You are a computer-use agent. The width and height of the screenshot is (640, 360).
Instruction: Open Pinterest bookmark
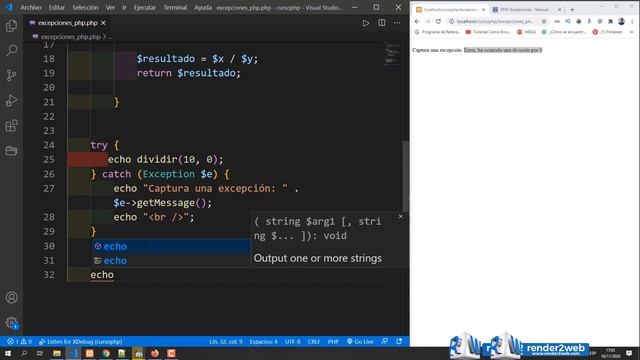click(x=607, y=32)
